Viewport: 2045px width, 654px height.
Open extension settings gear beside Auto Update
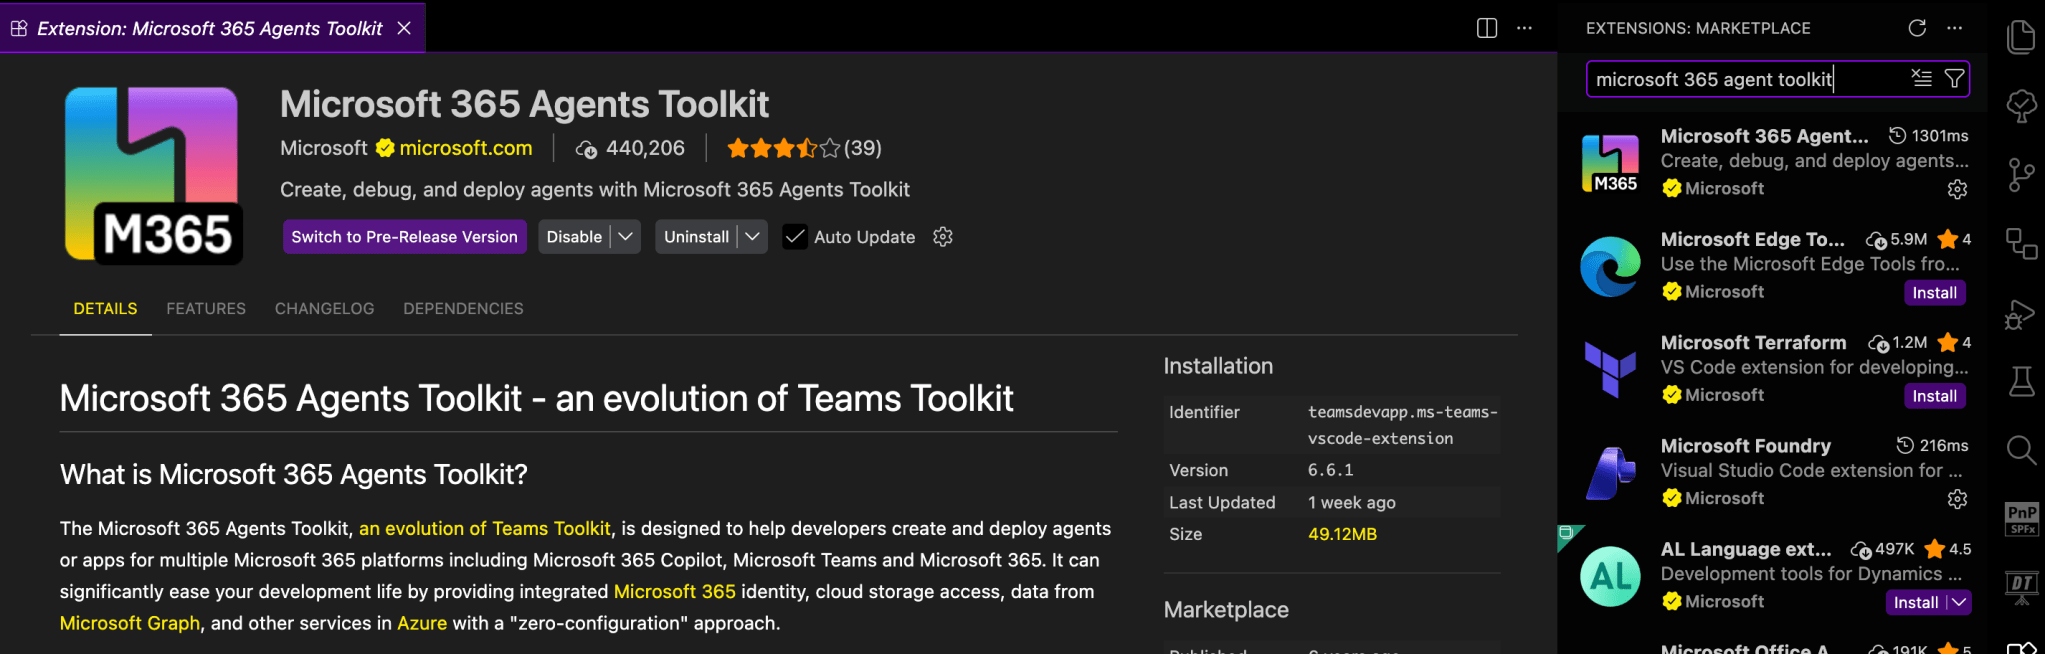[x=942, y=237]
